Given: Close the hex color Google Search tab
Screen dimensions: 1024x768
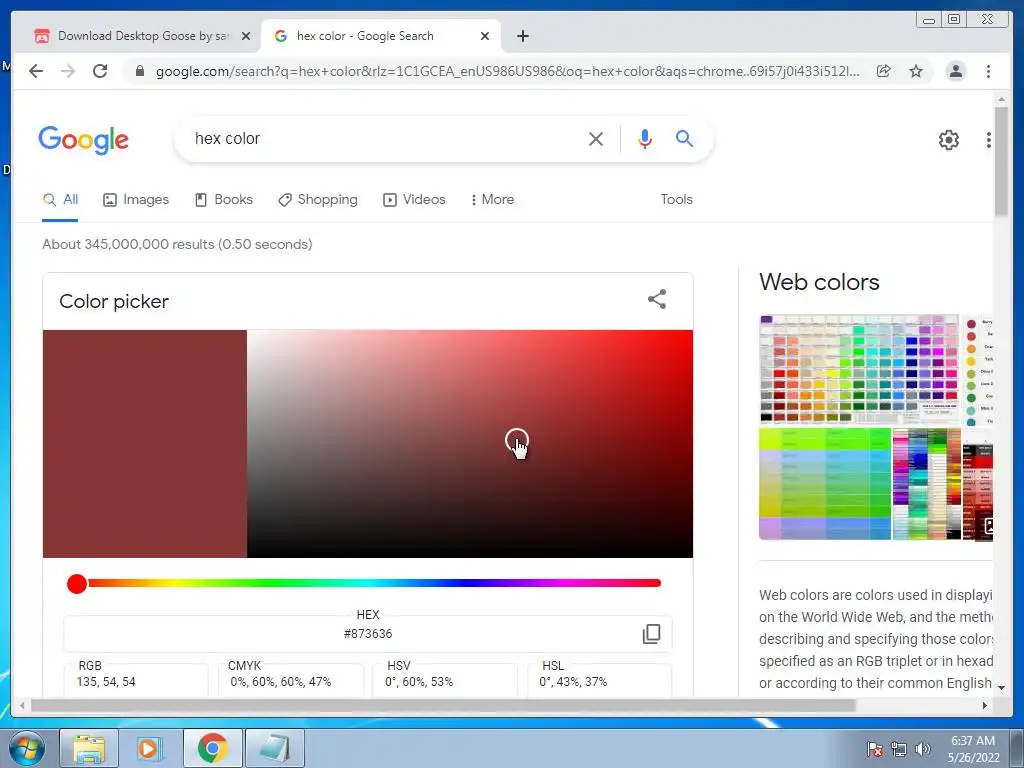Looking at the screenshot, I should 485,36.
